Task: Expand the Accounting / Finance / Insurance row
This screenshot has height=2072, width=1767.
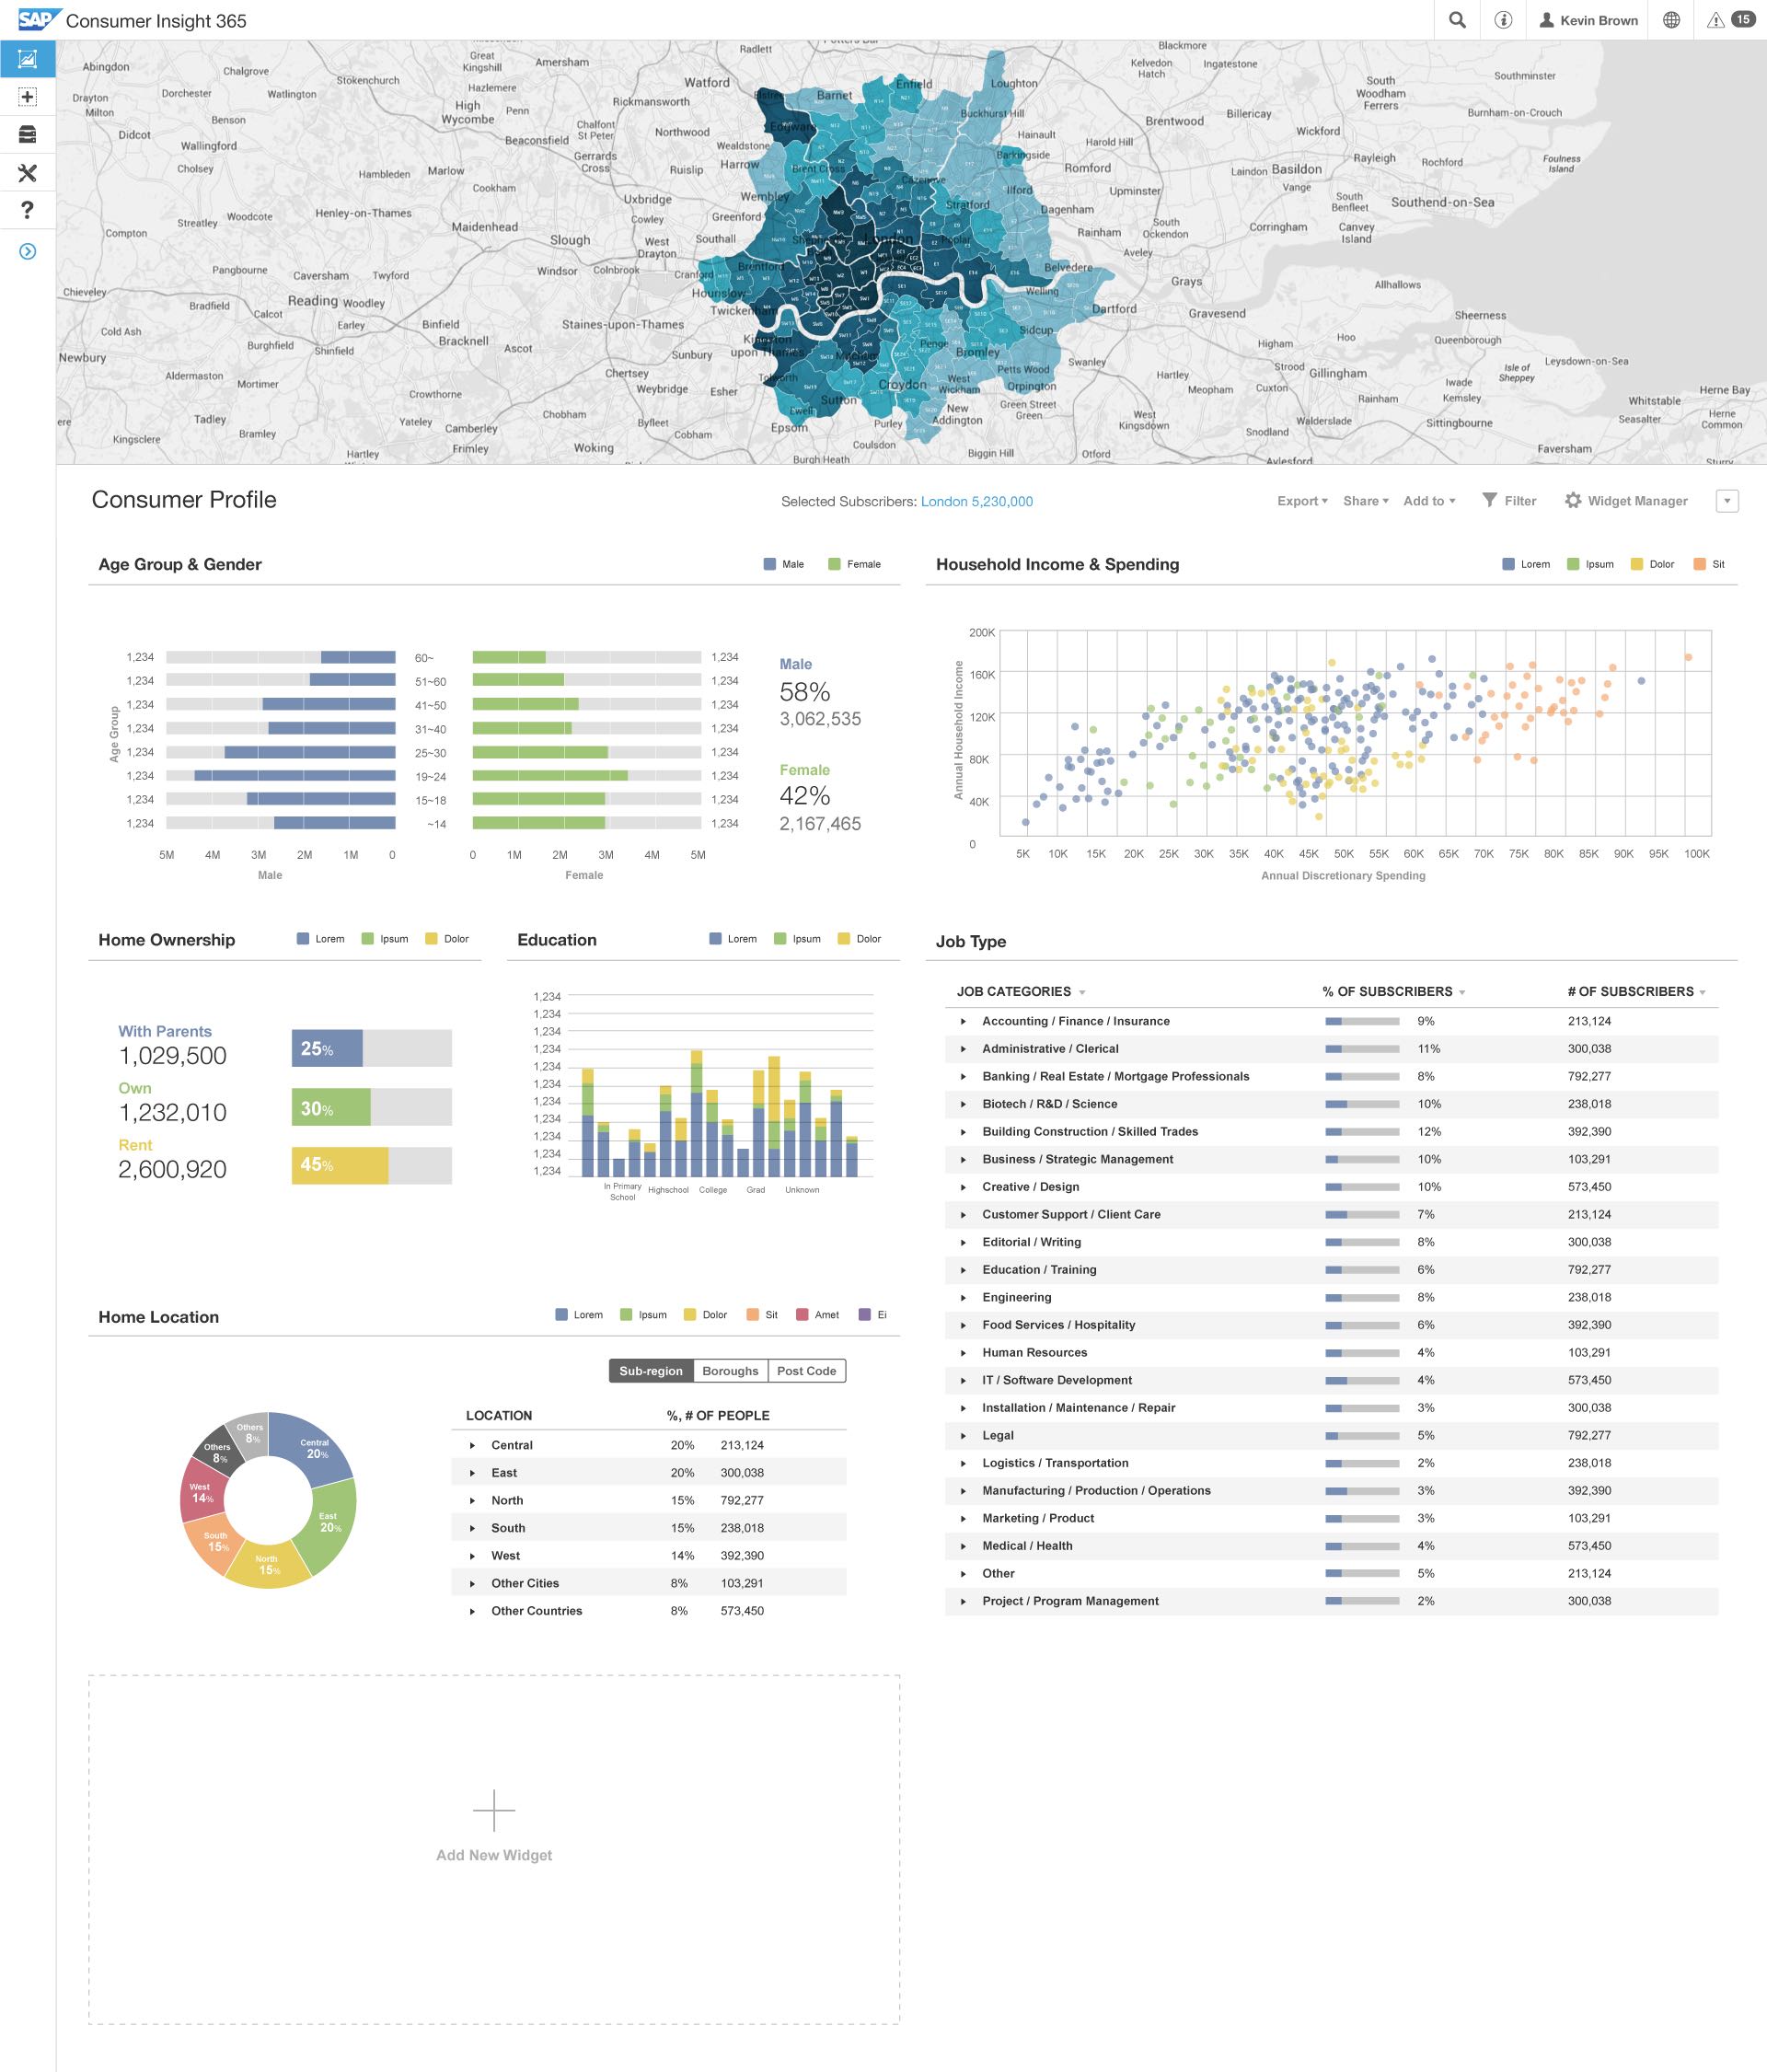Action: [x=963, y=1021]
